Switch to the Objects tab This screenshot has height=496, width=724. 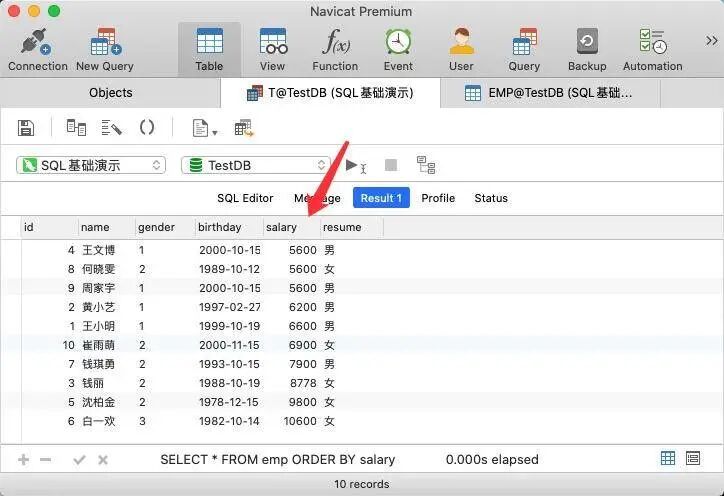111,93
